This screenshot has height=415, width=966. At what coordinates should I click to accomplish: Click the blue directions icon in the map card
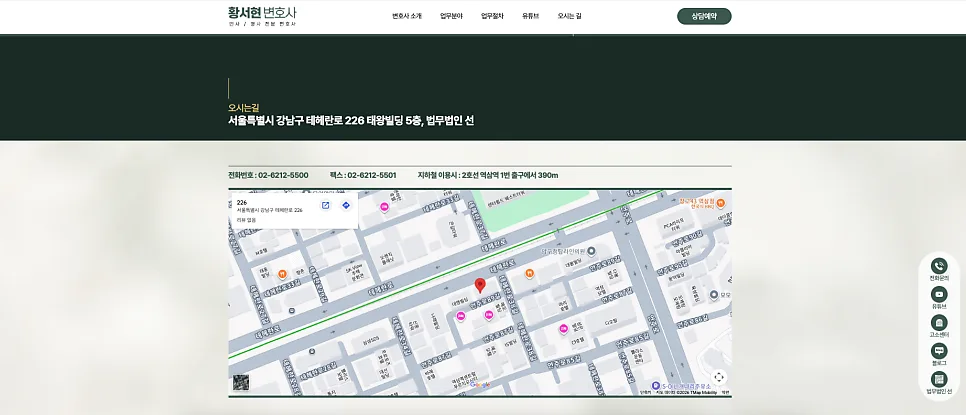(x=346, y=206)
